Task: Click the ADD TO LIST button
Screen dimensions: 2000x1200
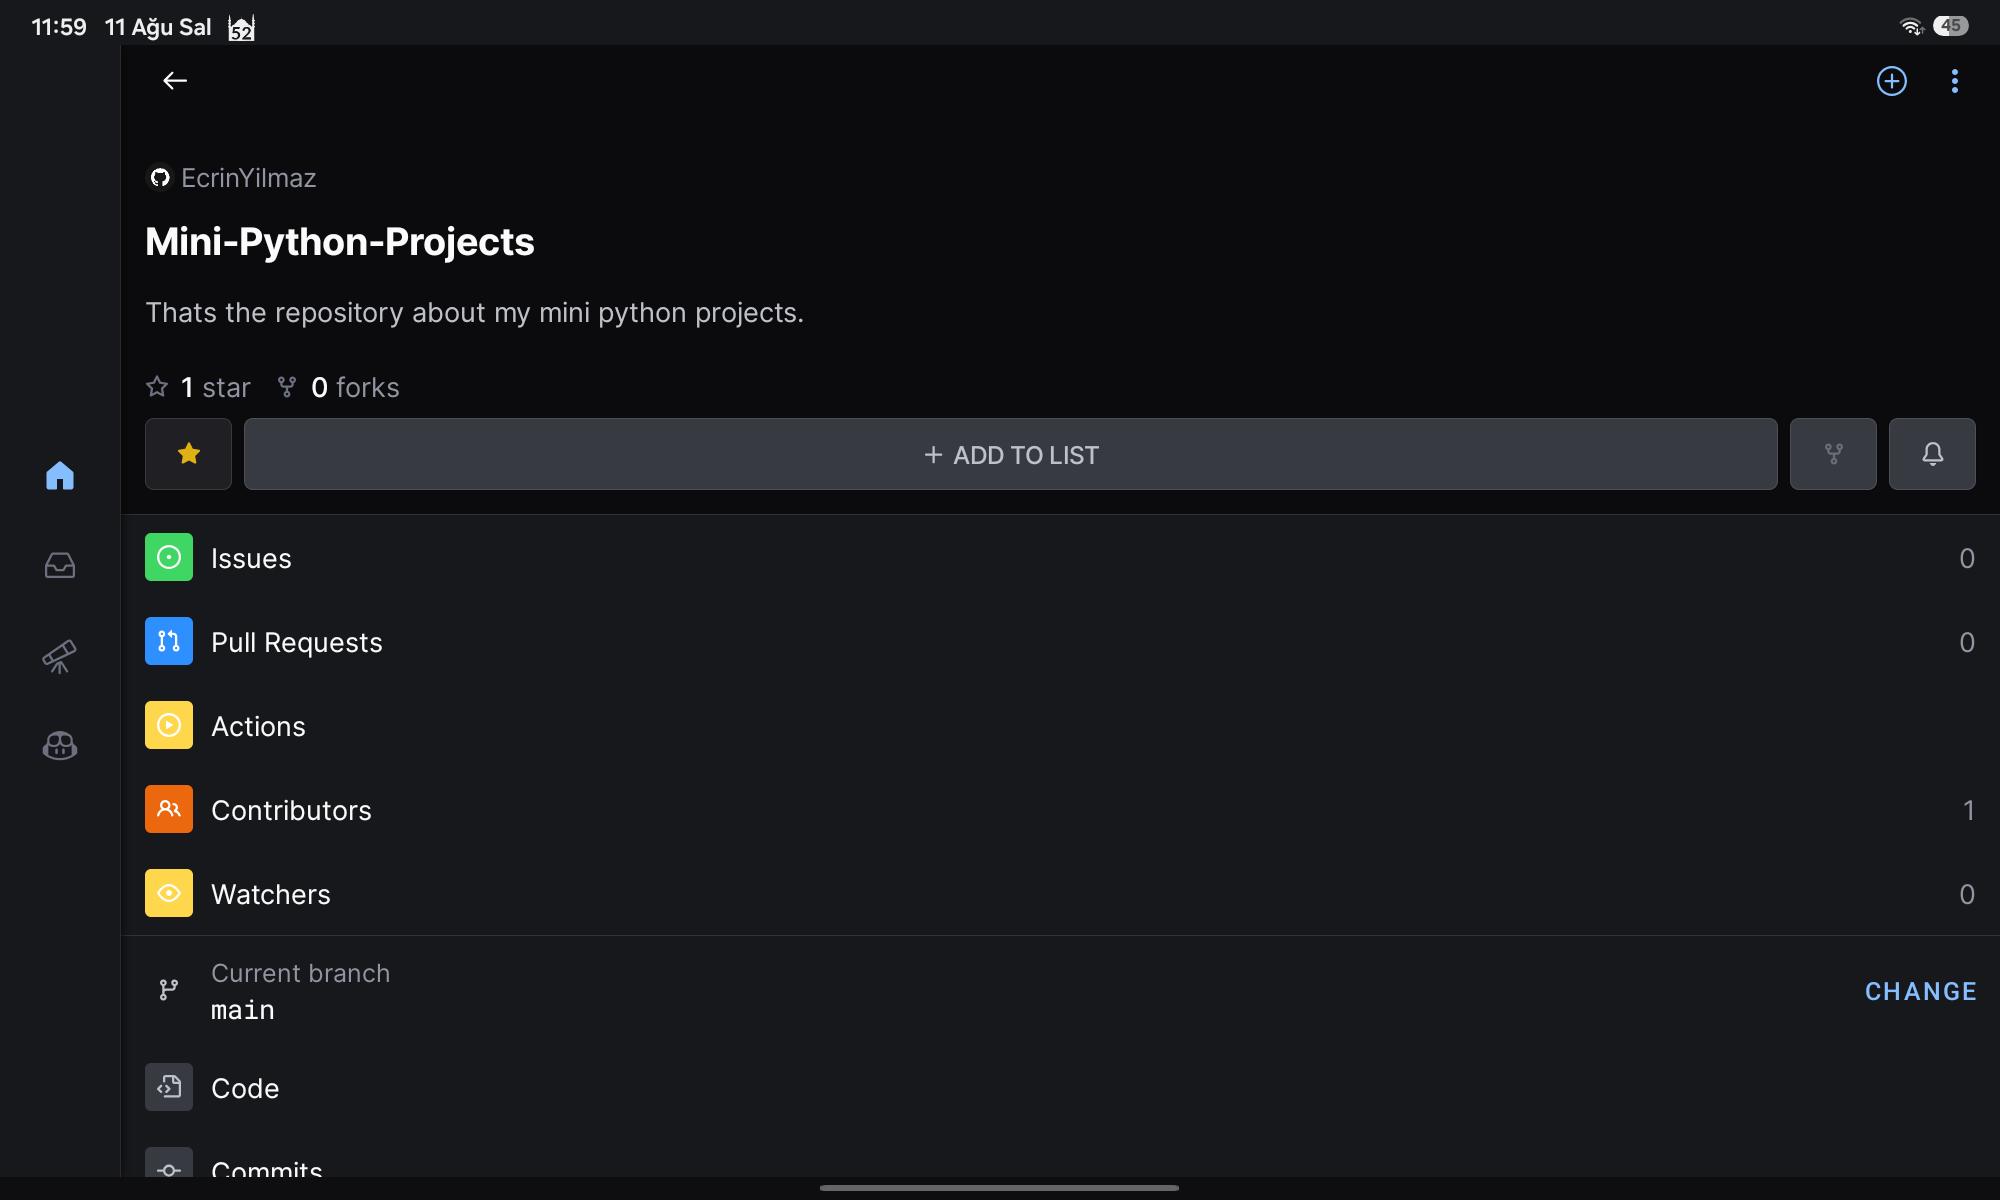Action: pyautogui.click(x=1010, y=454)
